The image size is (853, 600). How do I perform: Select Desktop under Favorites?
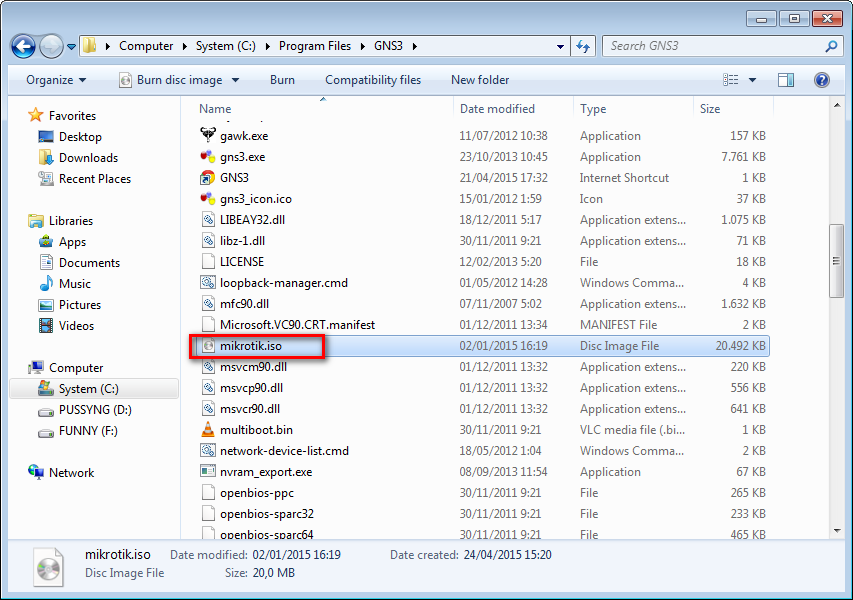(x=80, y=137)
